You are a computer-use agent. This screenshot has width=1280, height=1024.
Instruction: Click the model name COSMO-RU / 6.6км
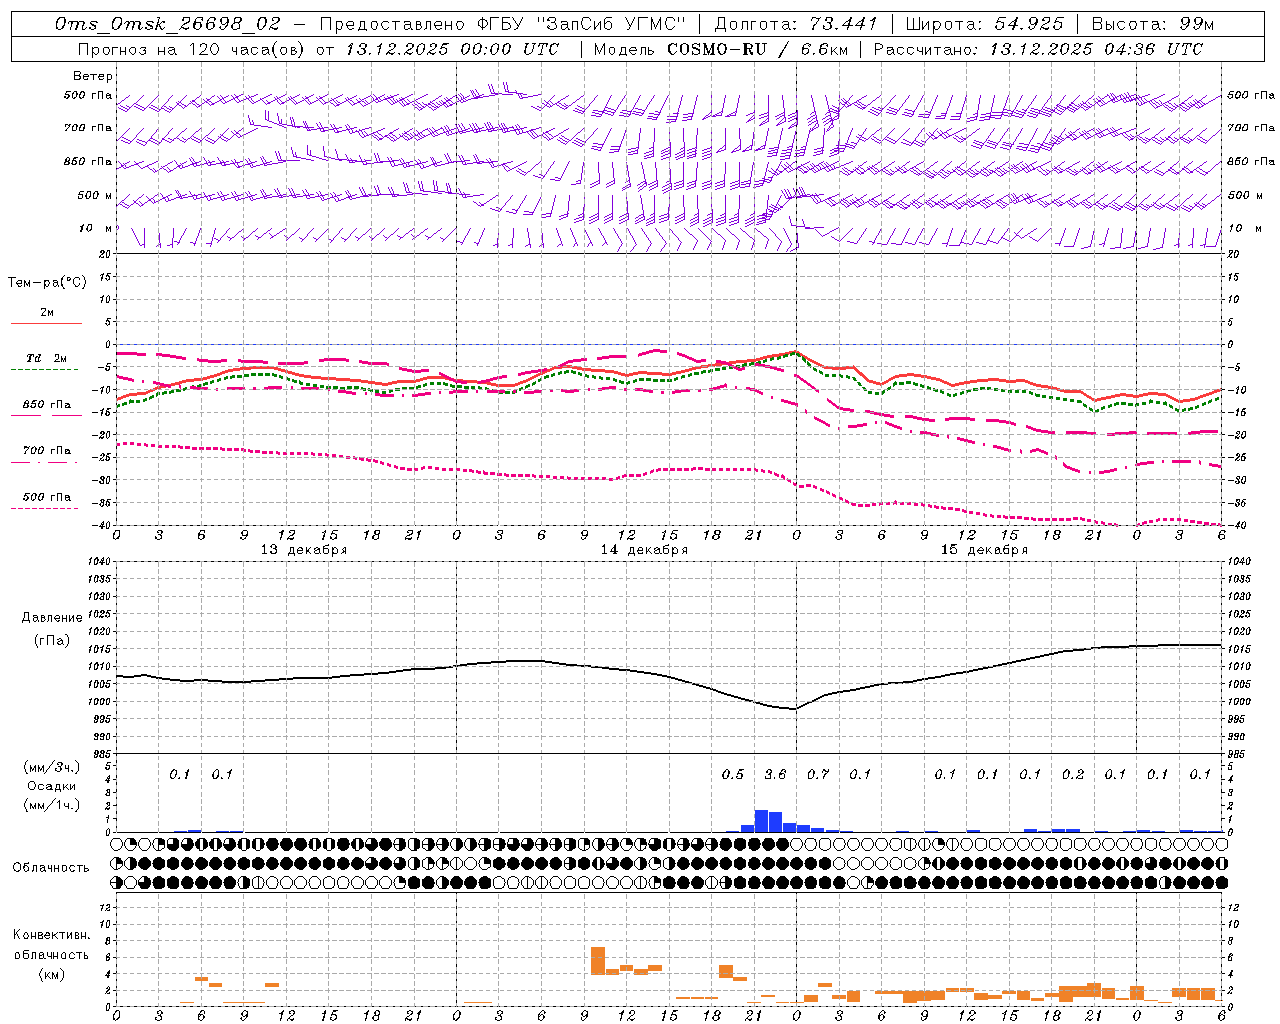pos(758,48)
